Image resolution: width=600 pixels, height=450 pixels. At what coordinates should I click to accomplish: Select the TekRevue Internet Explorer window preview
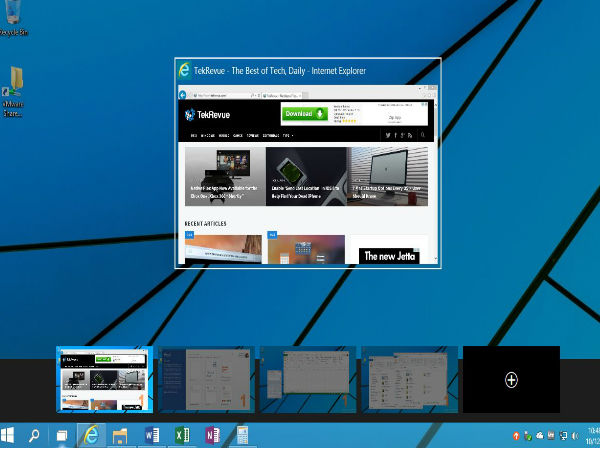pos(308,163)
